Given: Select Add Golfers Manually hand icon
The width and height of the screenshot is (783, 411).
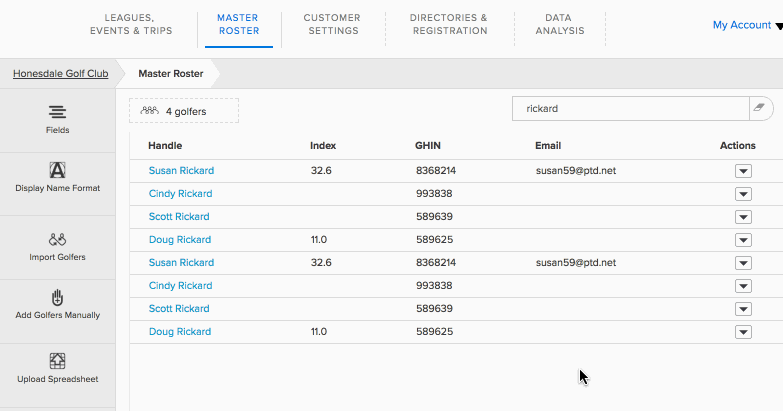Looking at the screenshot, I should click(x=57, y=298).
